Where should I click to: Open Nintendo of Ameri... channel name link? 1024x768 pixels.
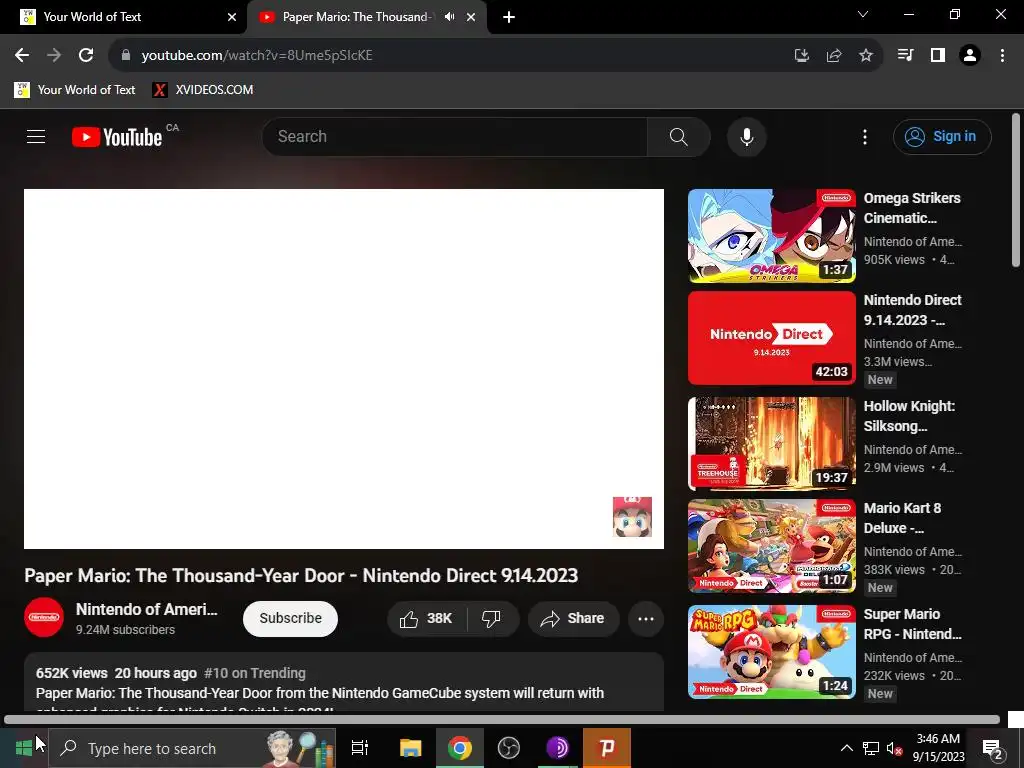[146, 609]
